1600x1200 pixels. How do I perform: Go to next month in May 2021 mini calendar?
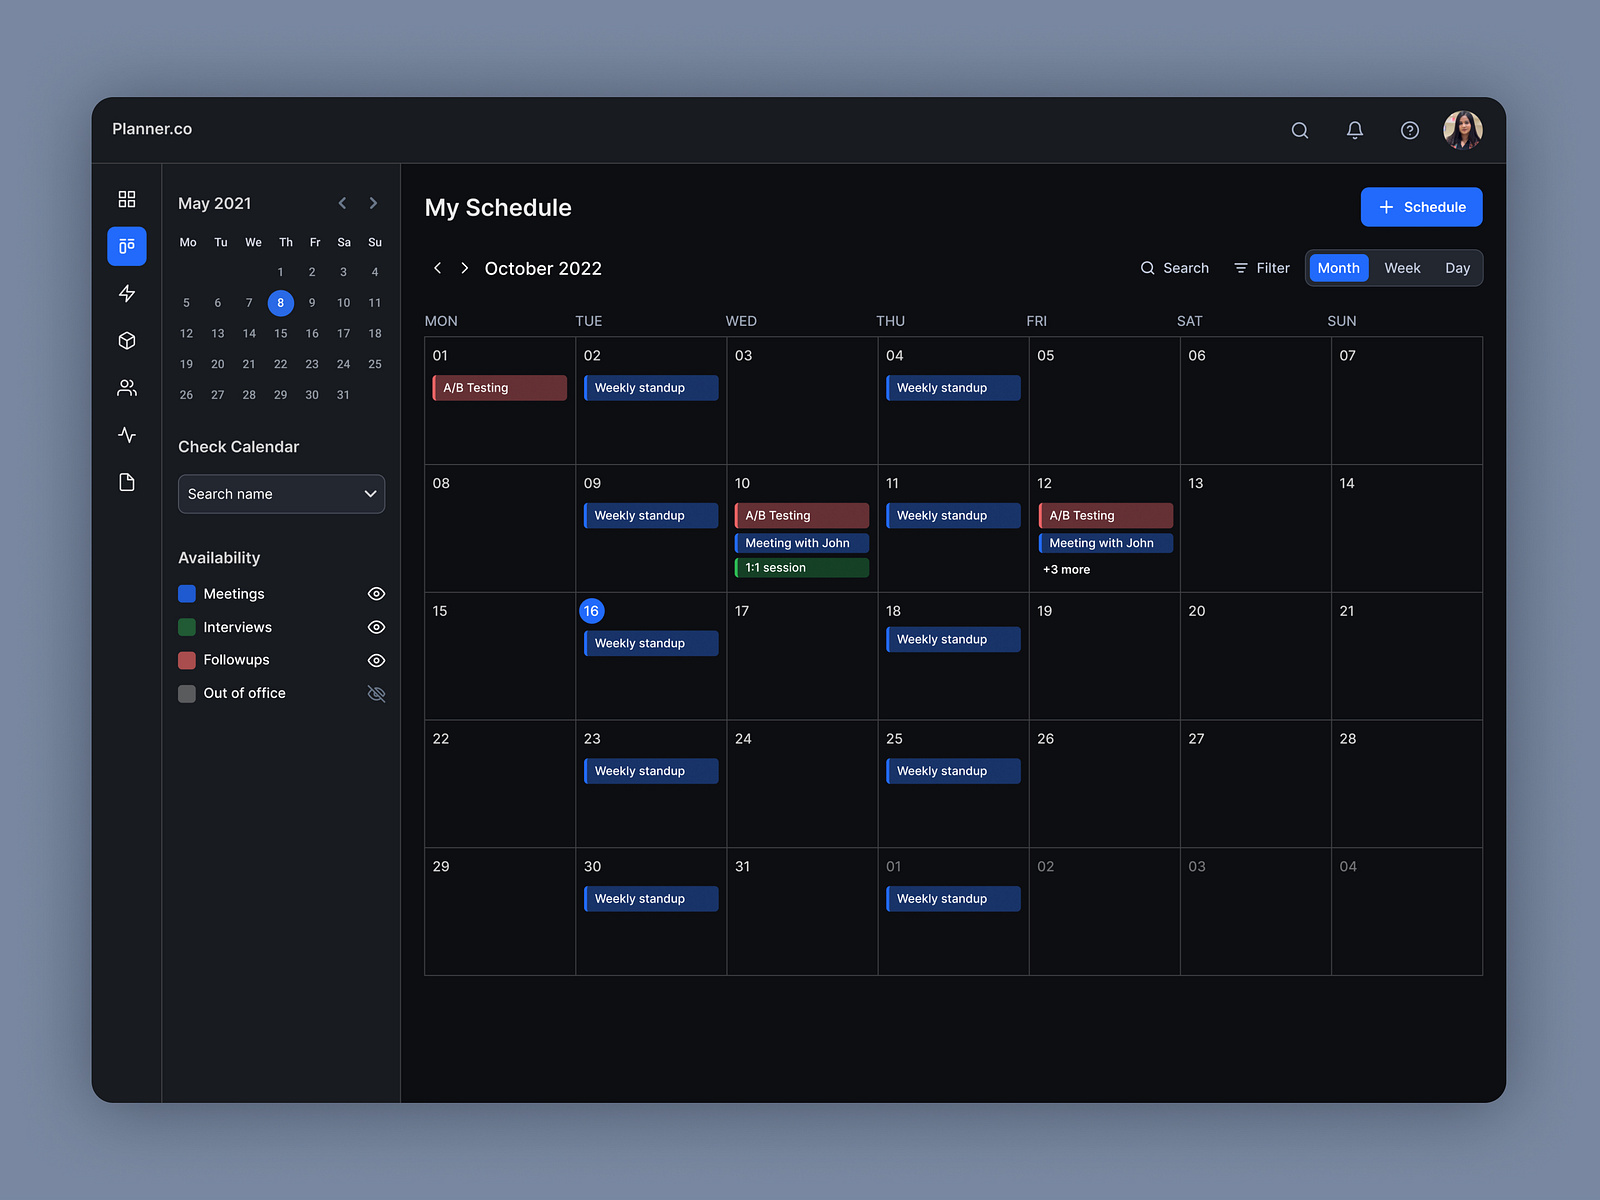point(373,203)
